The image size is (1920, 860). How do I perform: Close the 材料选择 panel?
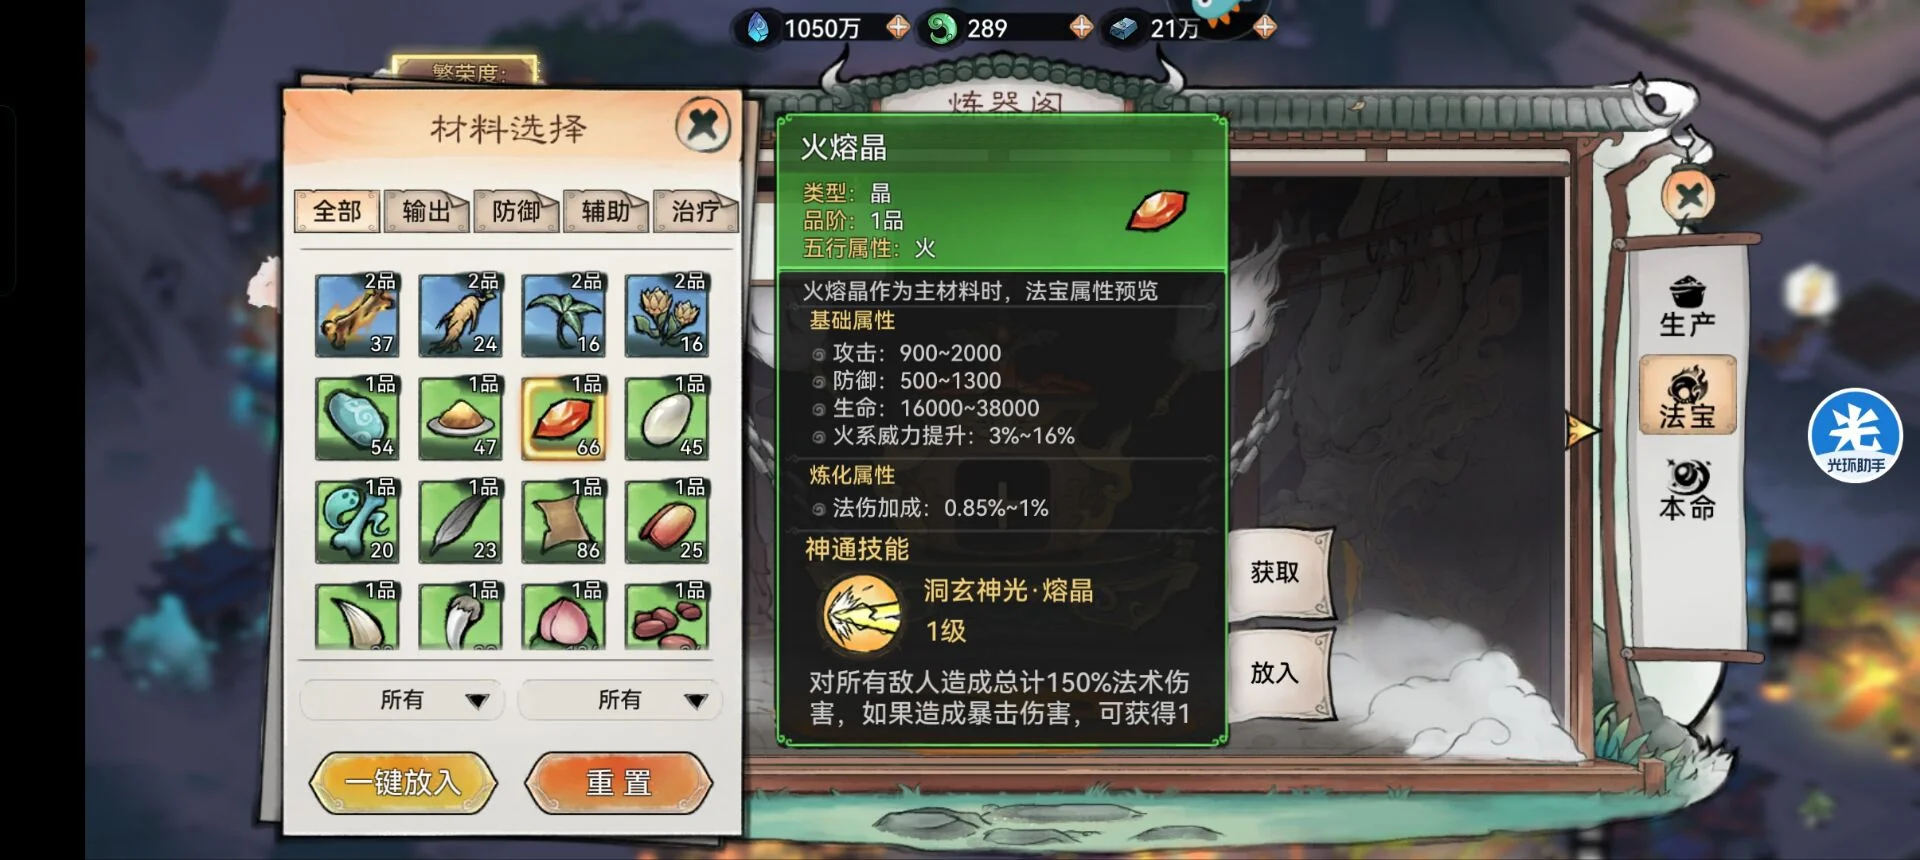(703, 125)
